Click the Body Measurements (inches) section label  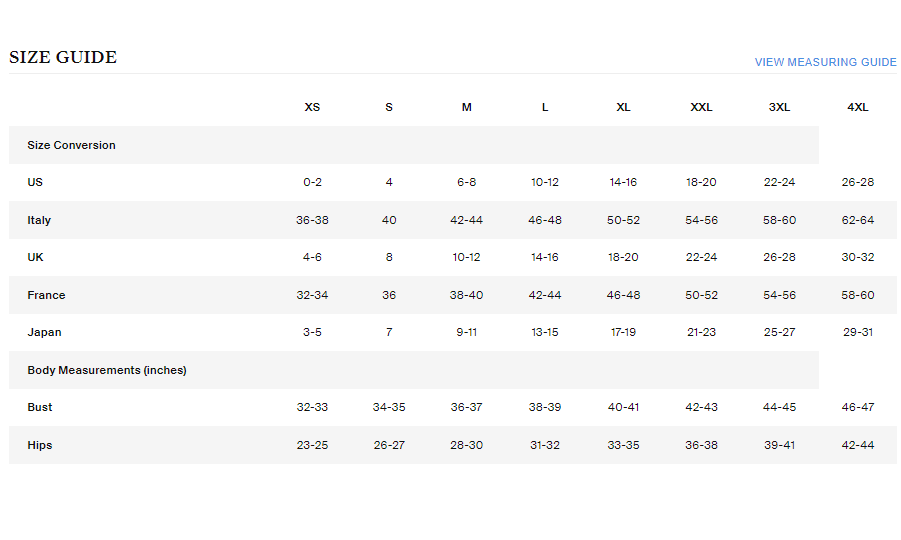click(107, 370)
